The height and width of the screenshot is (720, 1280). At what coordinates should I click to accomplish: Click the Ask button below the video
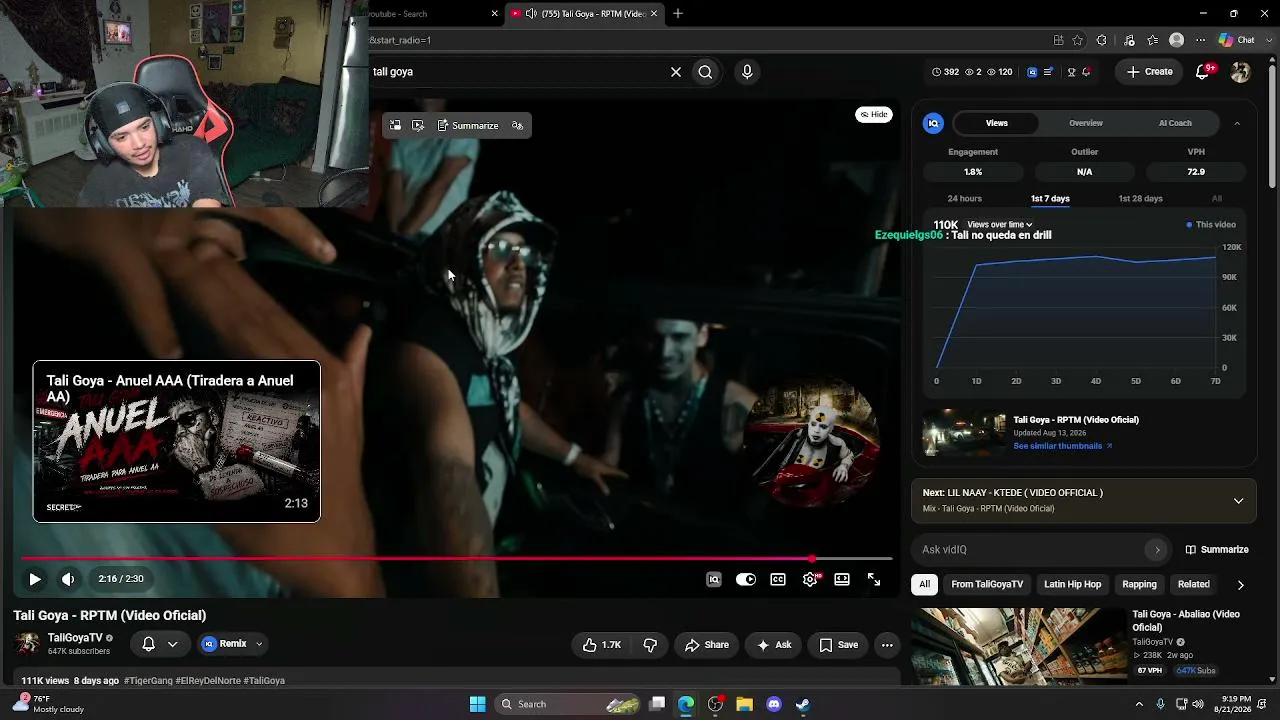774,645
